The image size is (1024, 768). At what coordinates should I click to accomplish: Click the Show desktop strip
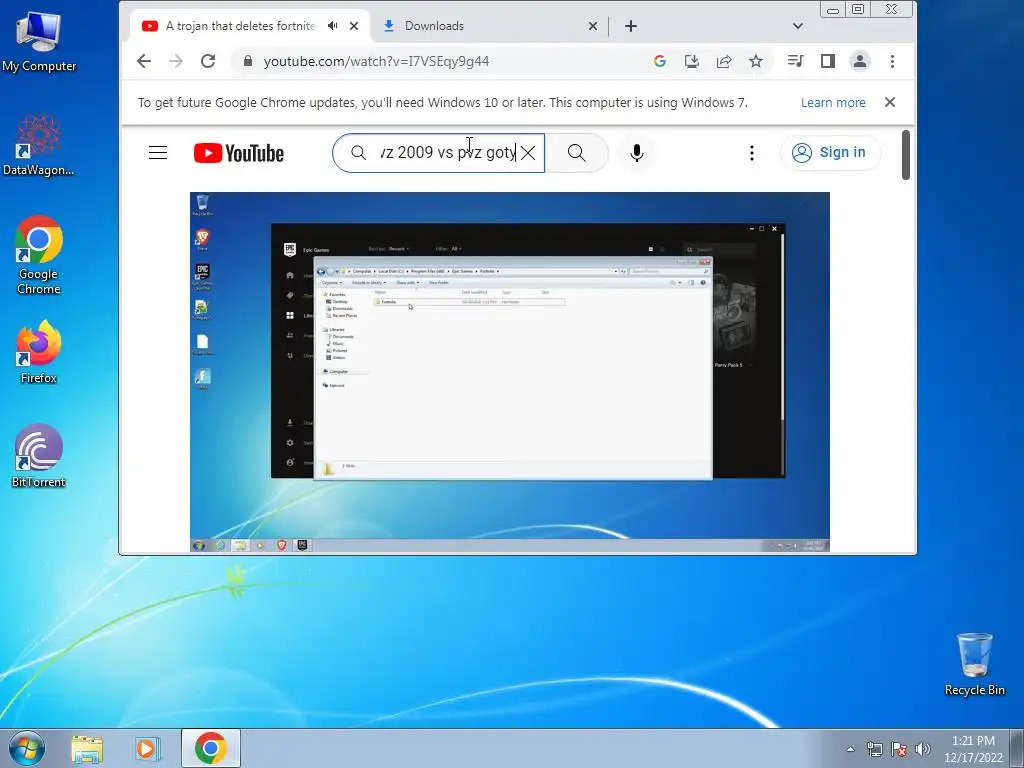coord(1017,748)
